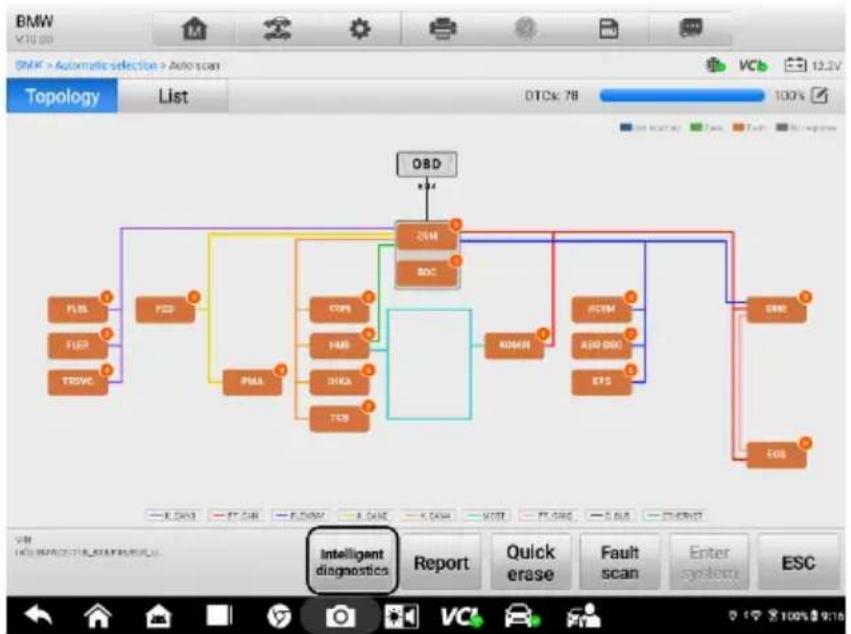This screenshot has height=634, width=851.
Task: Click the greyed help icon in top toolbar
Action: (x=525, y=28)
